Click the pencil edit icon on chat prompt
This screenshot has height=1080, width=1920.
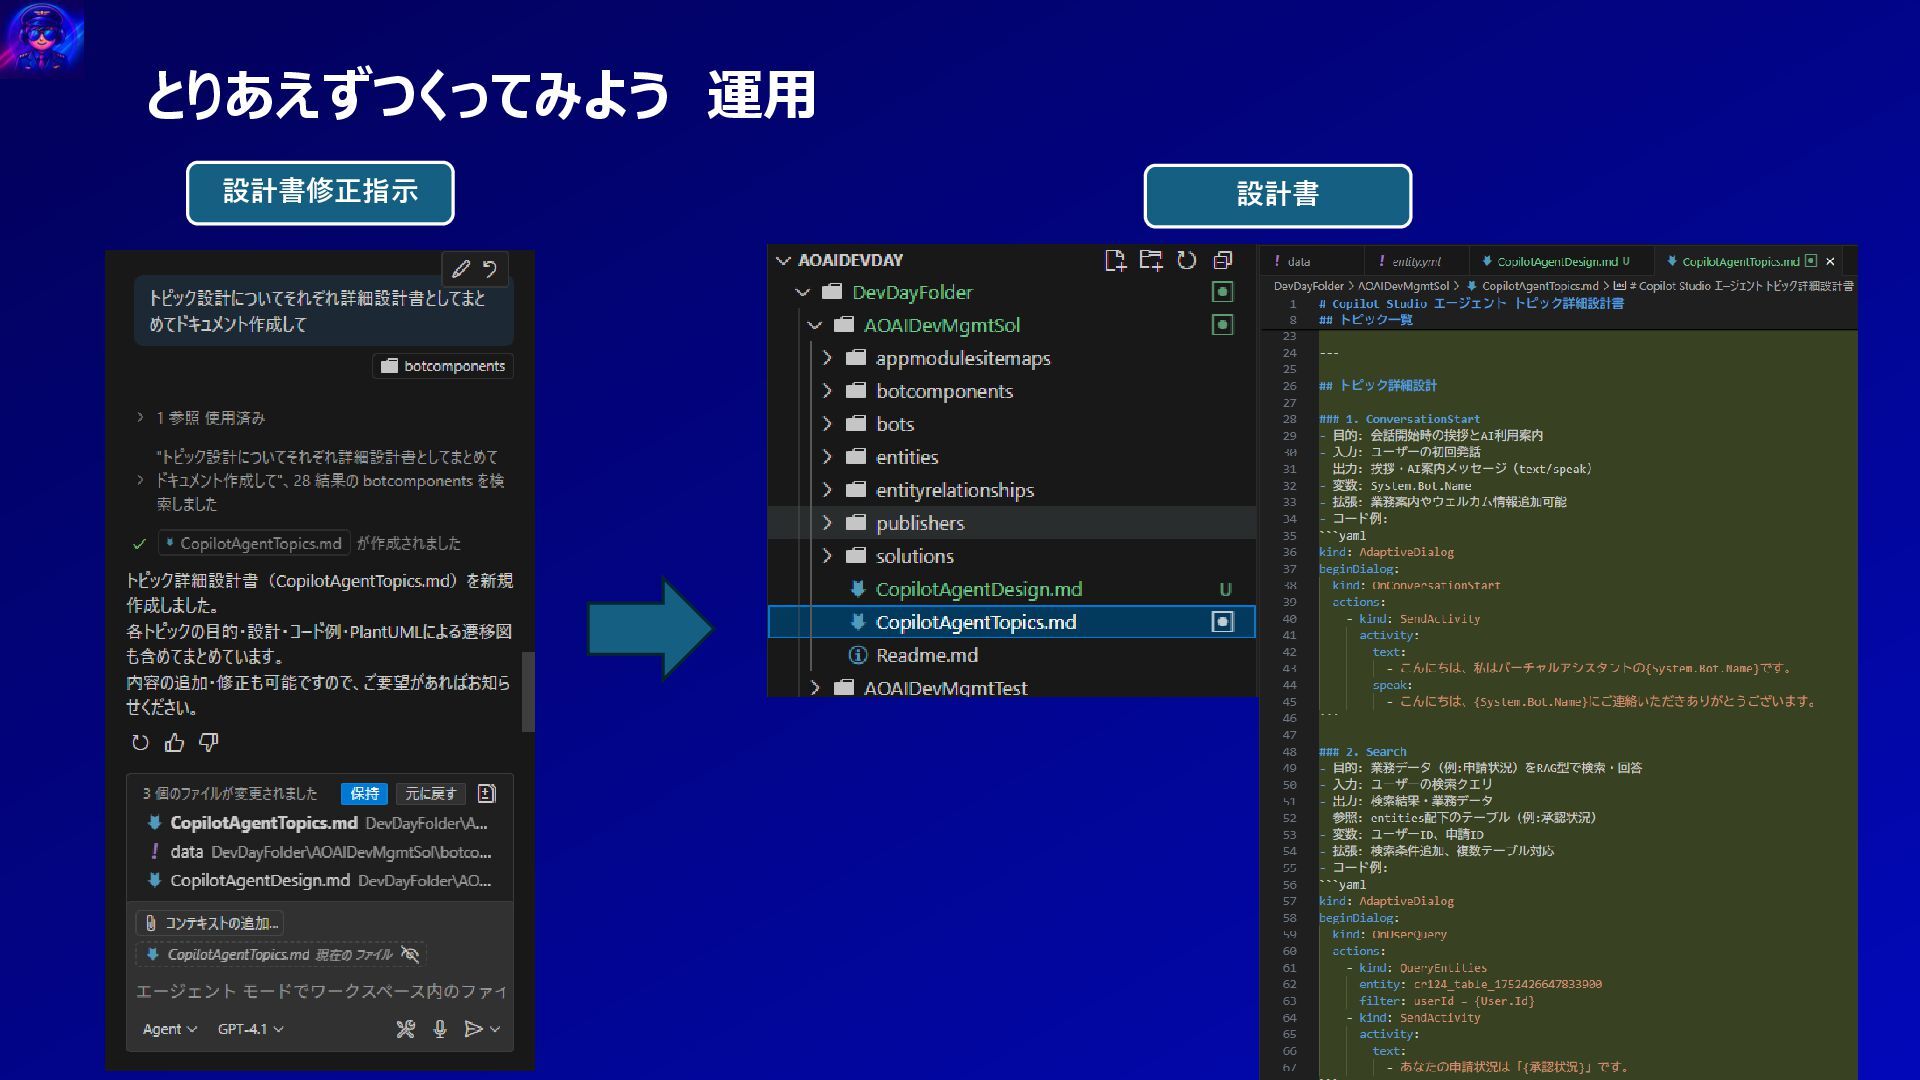pos(461,269)
